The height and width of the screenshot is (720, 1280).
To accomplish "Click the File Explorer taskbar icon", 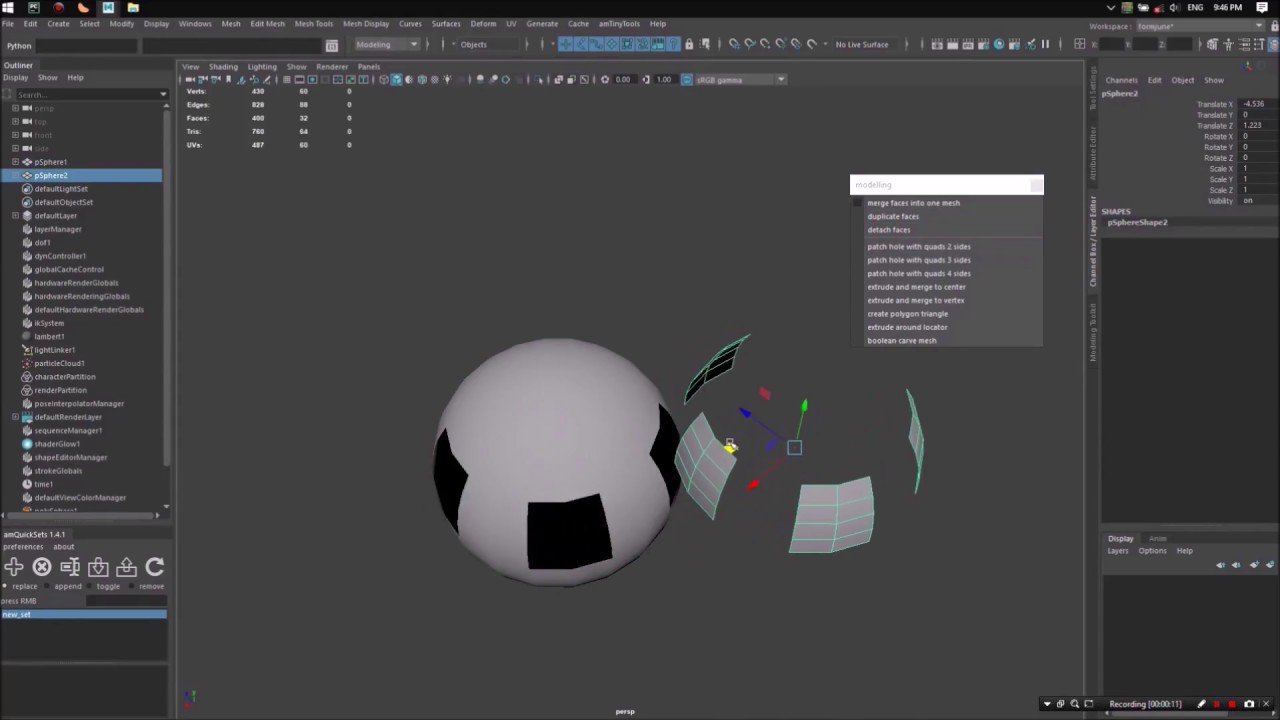I will pos(133,7).
